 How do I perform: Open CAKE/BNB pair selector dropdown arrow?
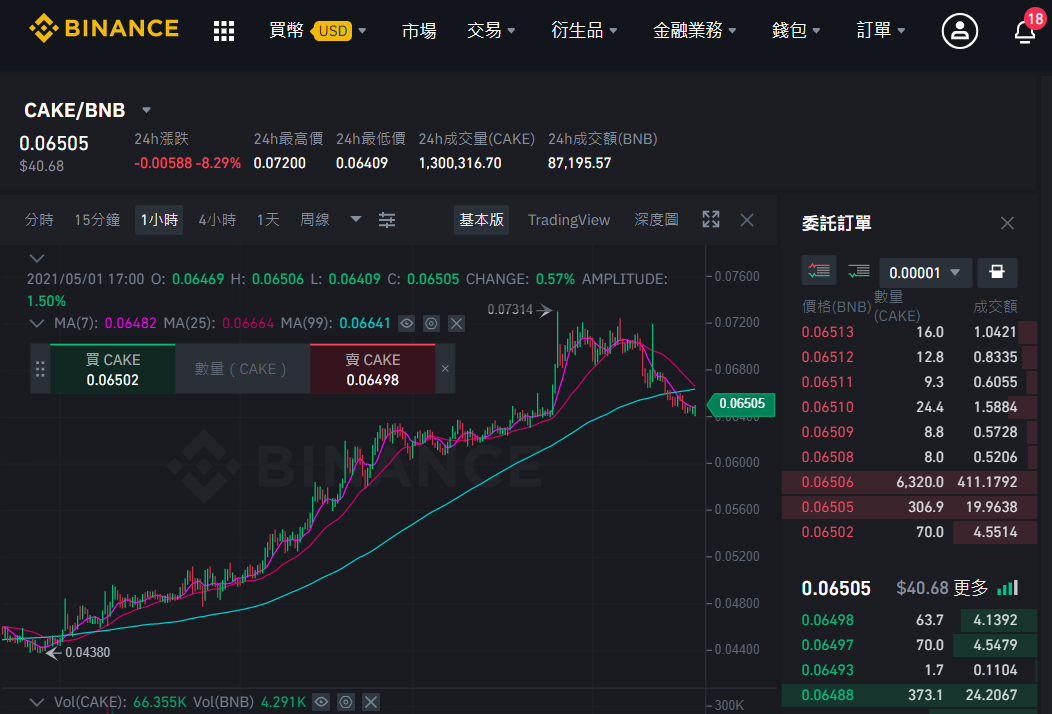[146, 110]
